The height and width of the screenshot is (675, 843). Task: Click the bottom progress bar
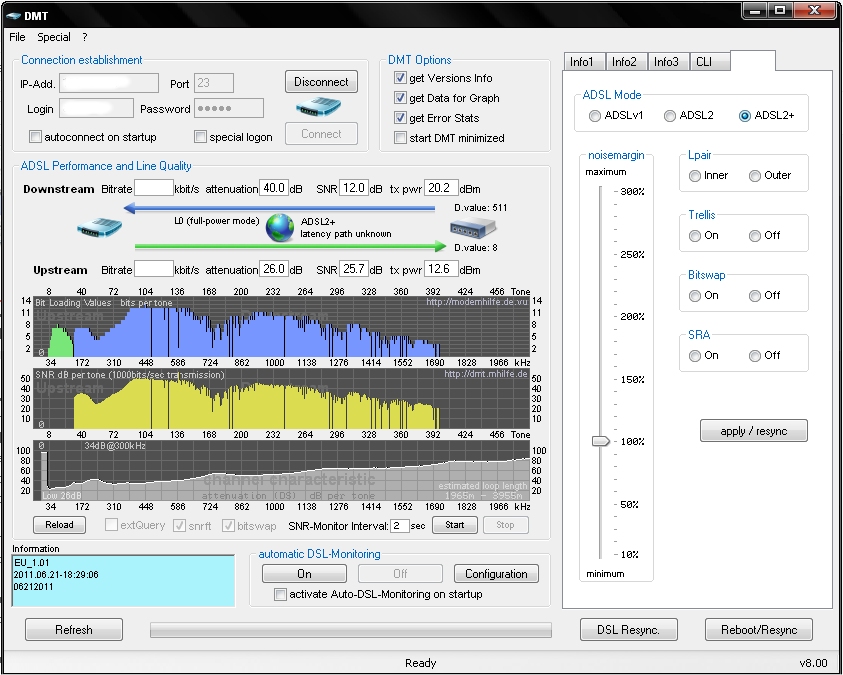tap(351, 630)
